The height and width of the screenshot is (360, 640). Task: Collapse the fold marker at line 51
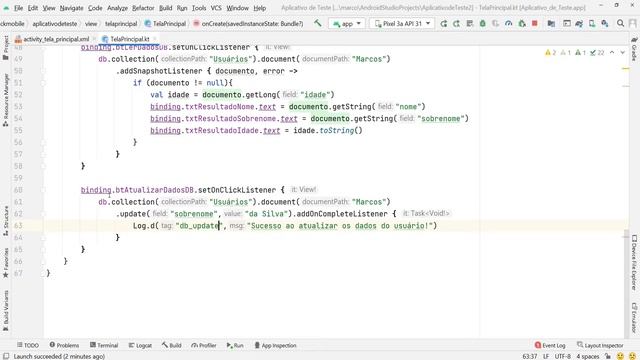[43, 83]
